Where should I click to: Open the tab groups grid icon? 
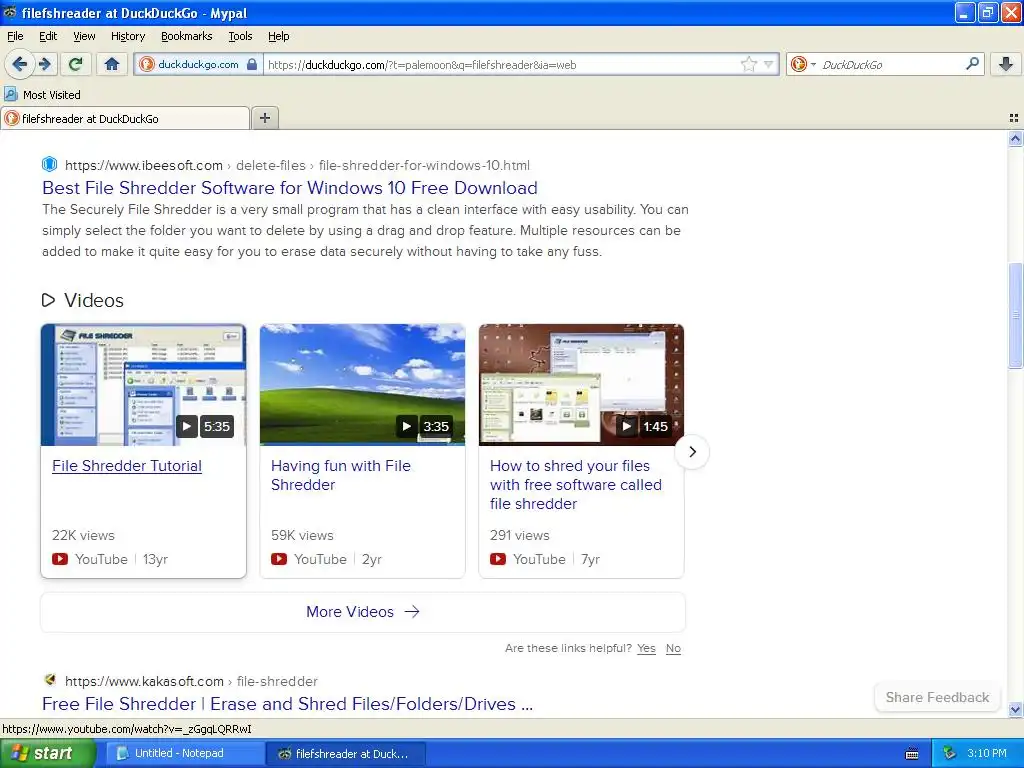click(1014, 118)
